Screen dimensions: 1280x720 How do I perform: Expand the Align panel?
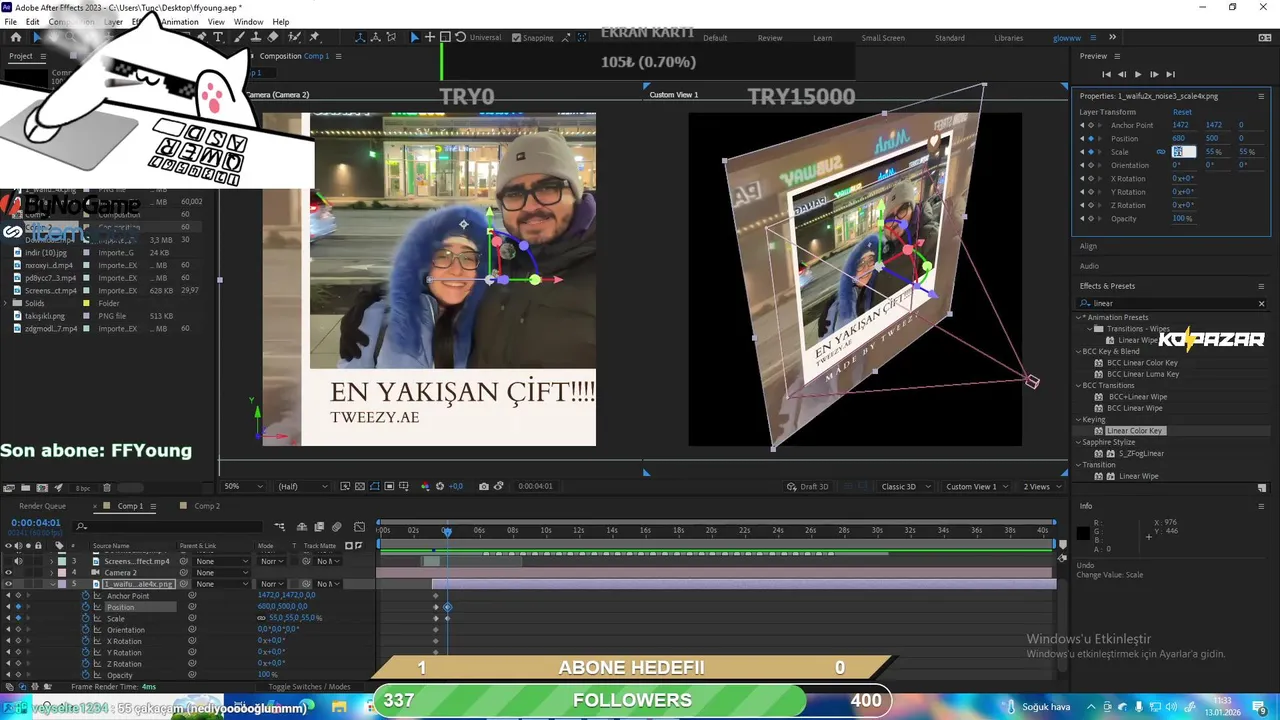[1088, 246]
